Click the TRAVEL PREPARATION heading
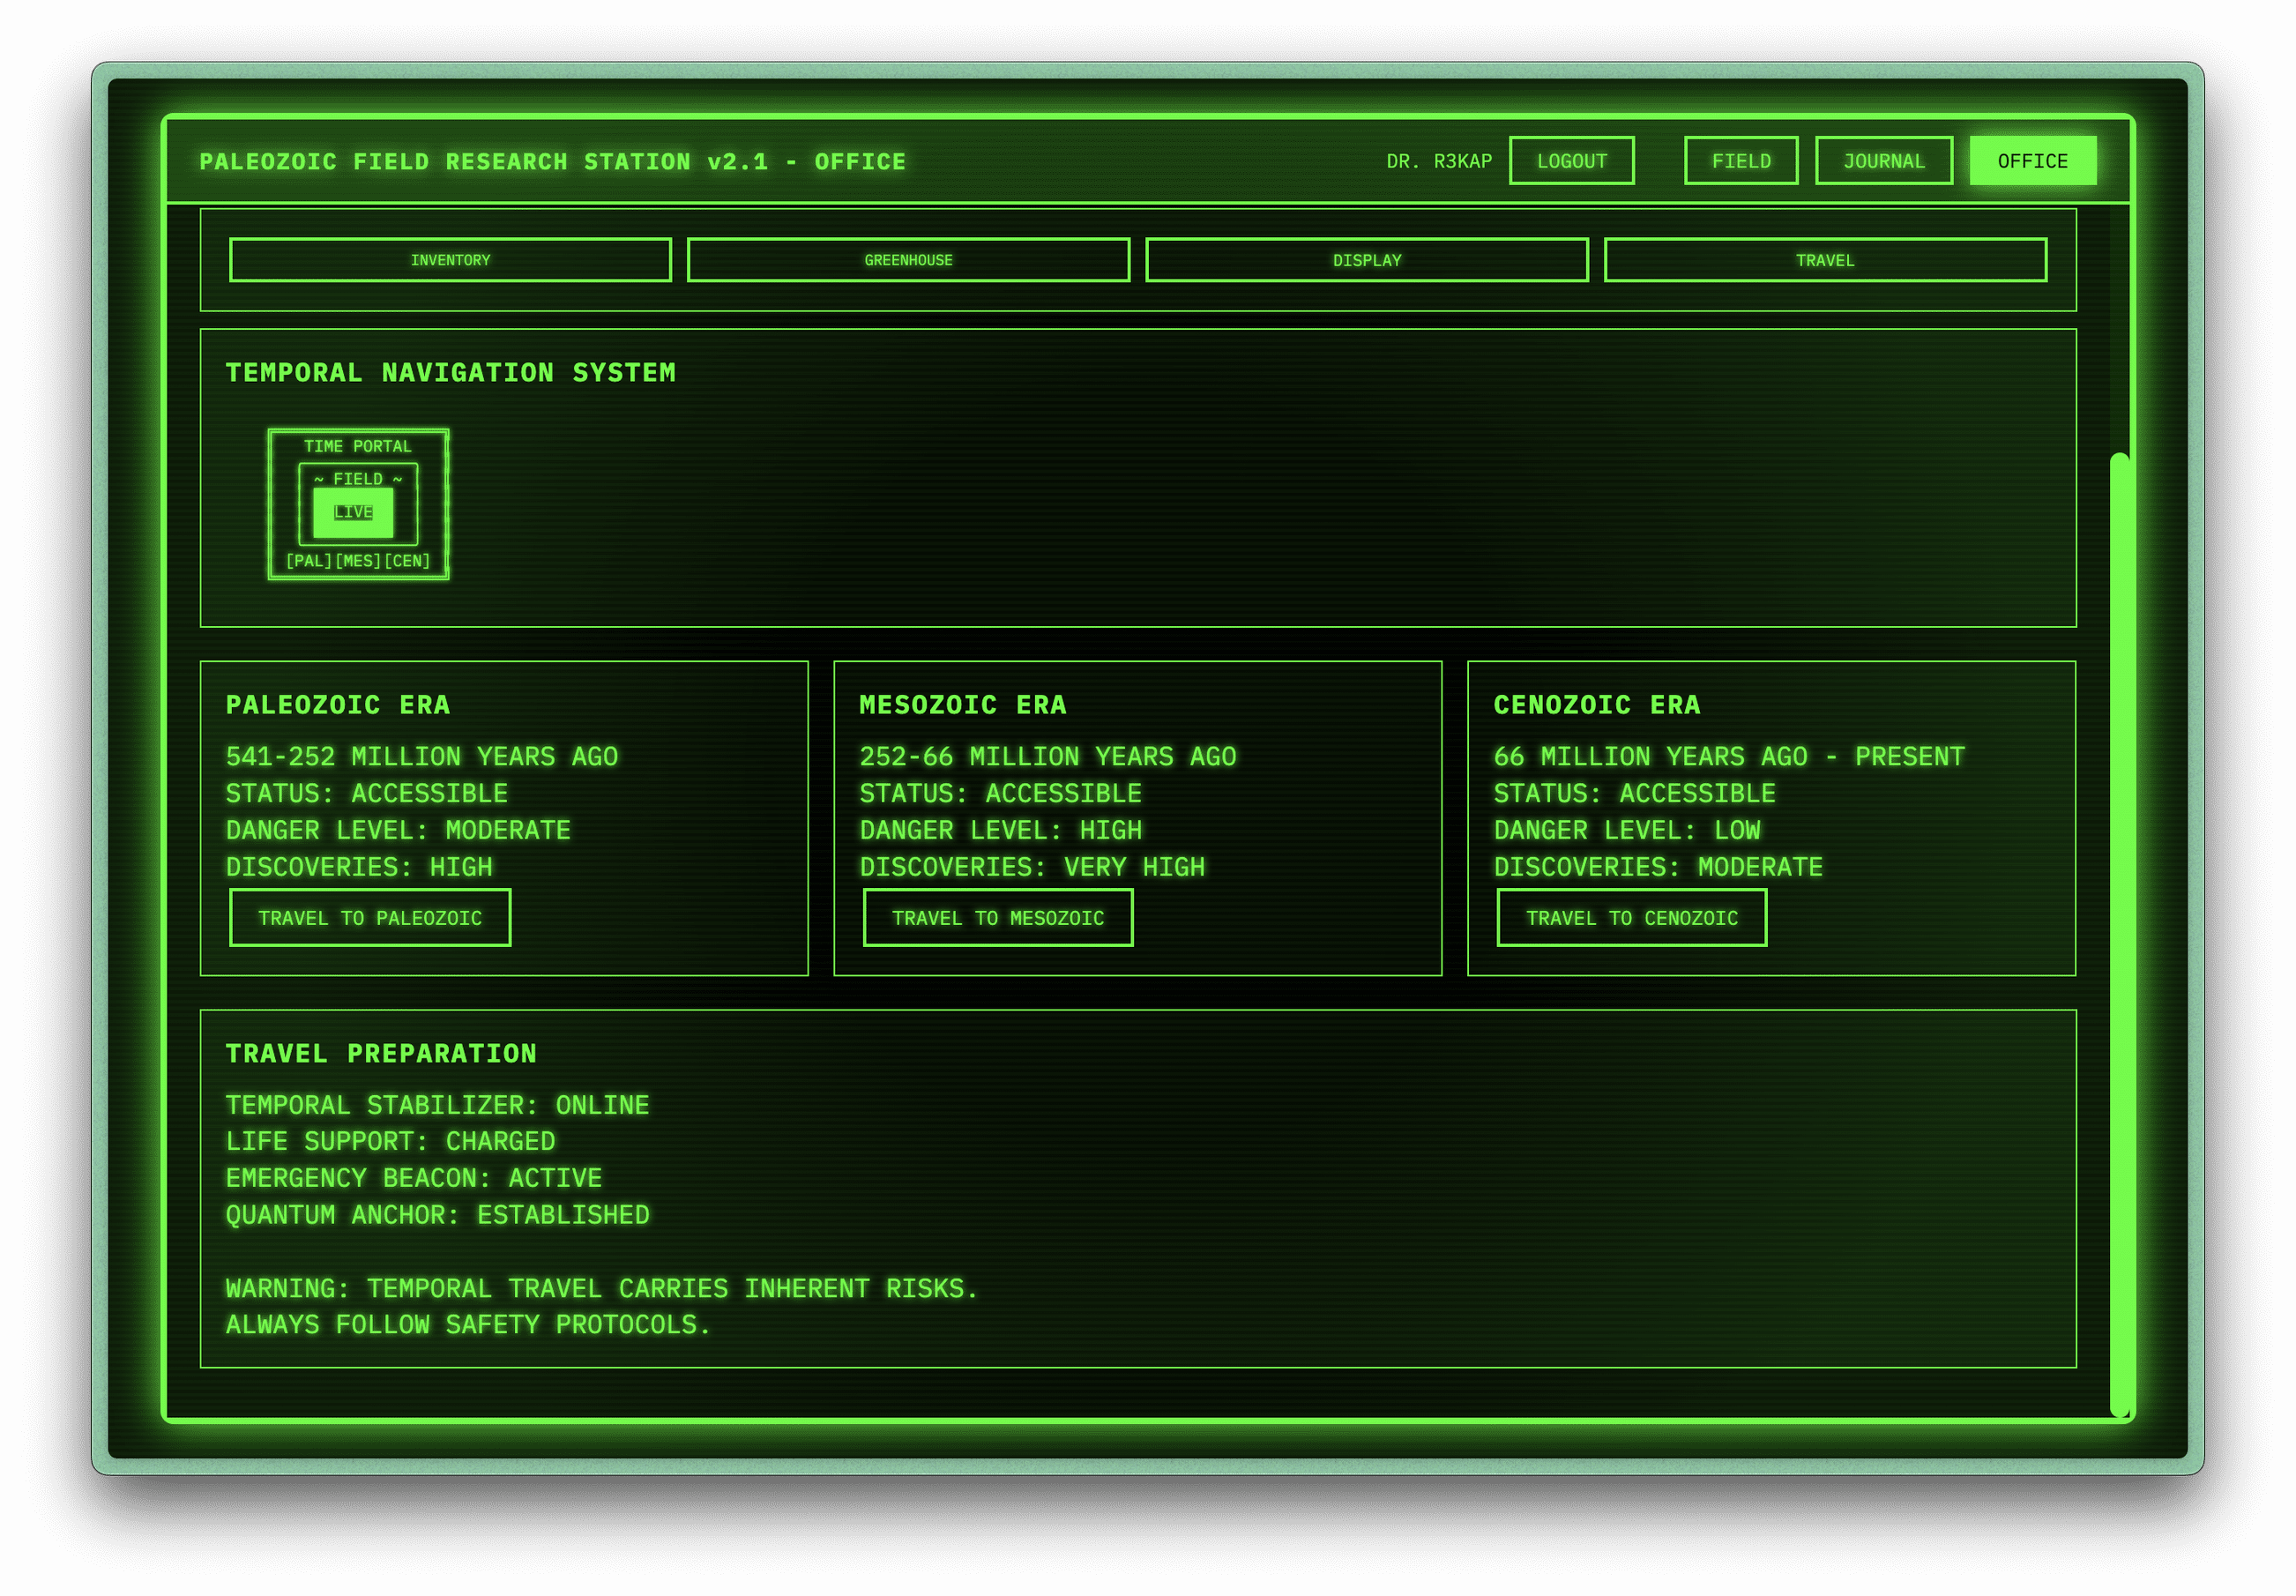Viewport: 2296px width, 1596px height. tap(381, 1053)
